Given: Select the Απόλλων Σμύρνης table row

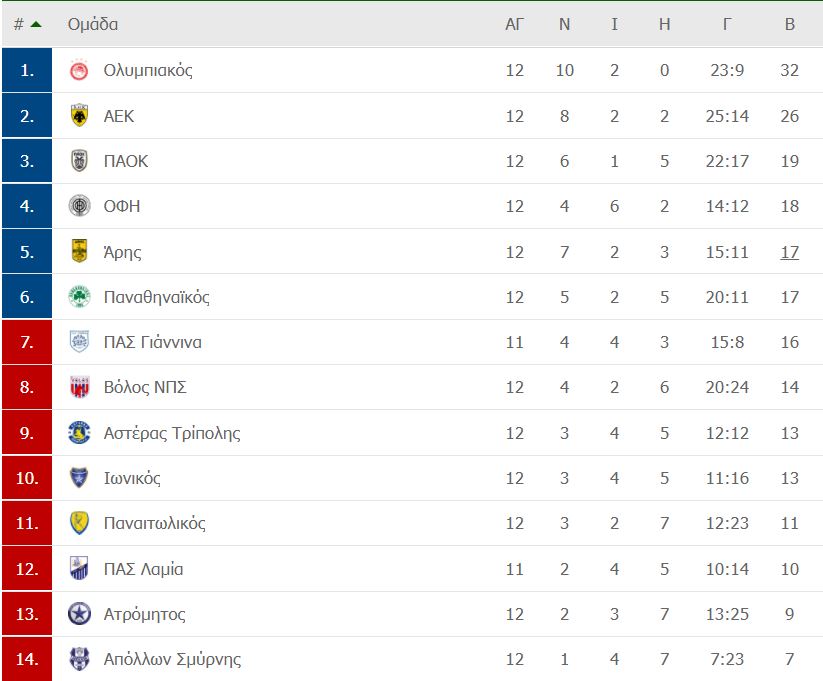Looking at the screenshot, I should pyautogui.click(x=413, y=659).
